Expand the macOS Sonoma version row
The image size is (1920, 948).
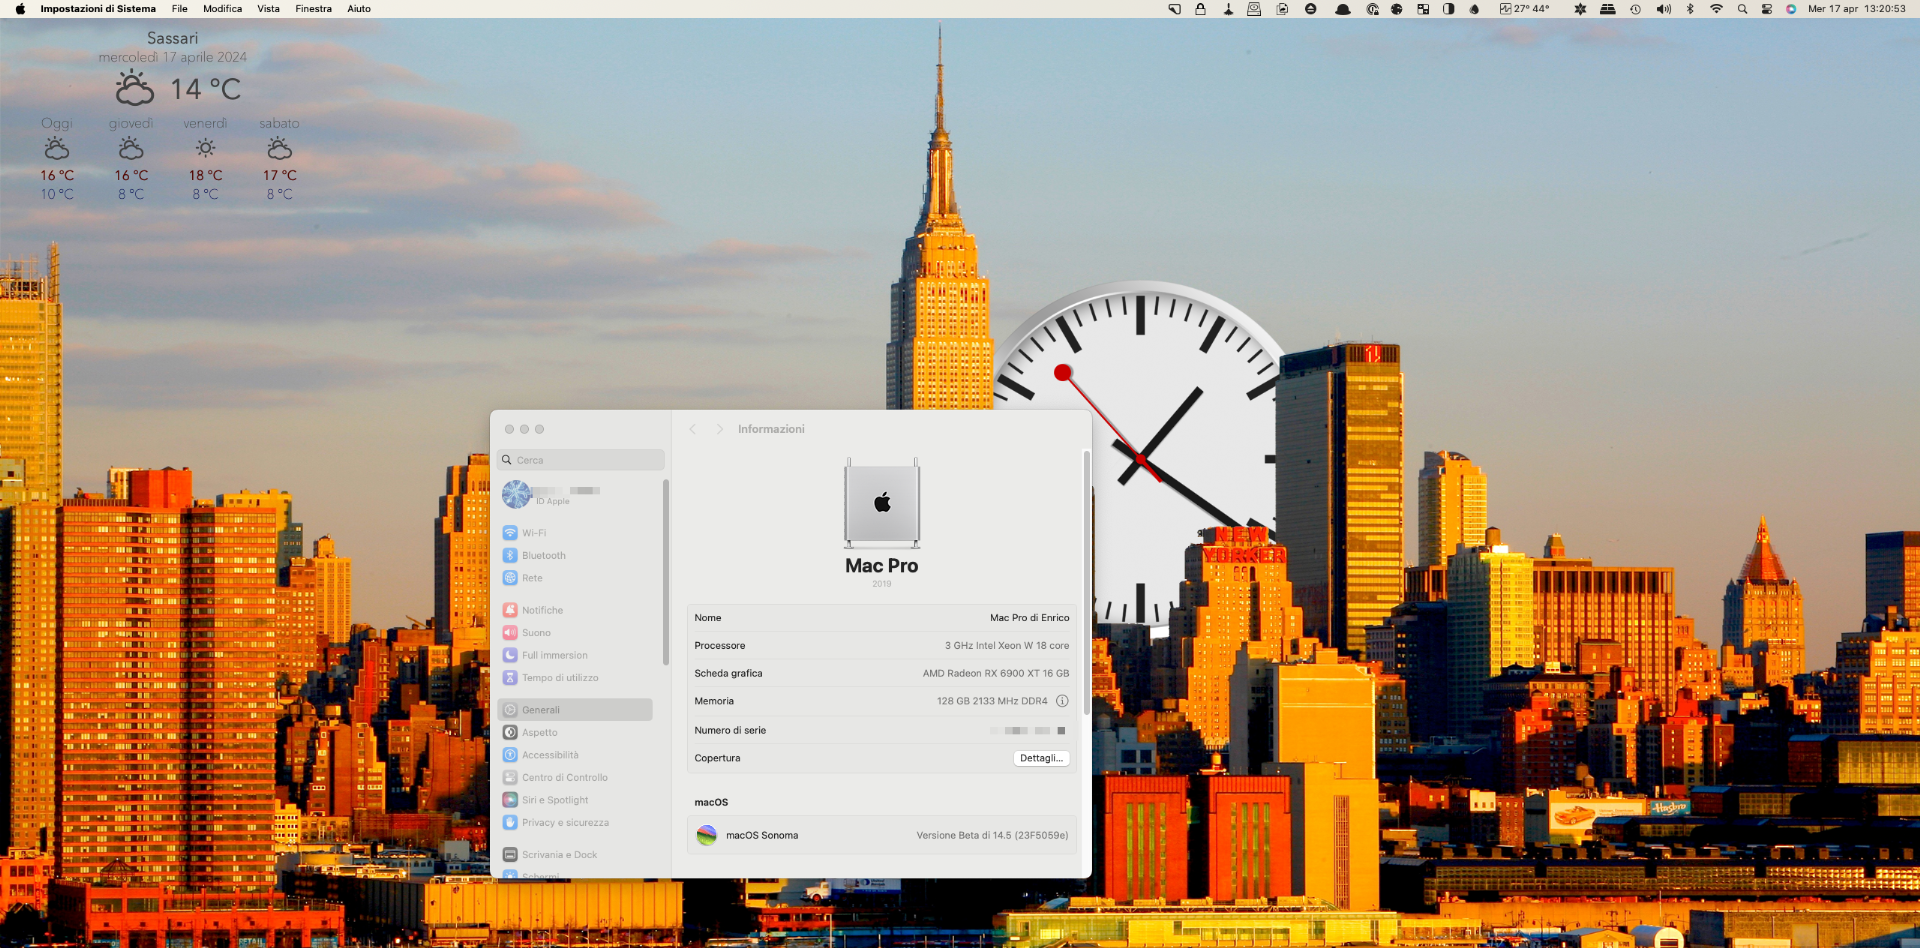pyautogui.click(x=881, y=836)
